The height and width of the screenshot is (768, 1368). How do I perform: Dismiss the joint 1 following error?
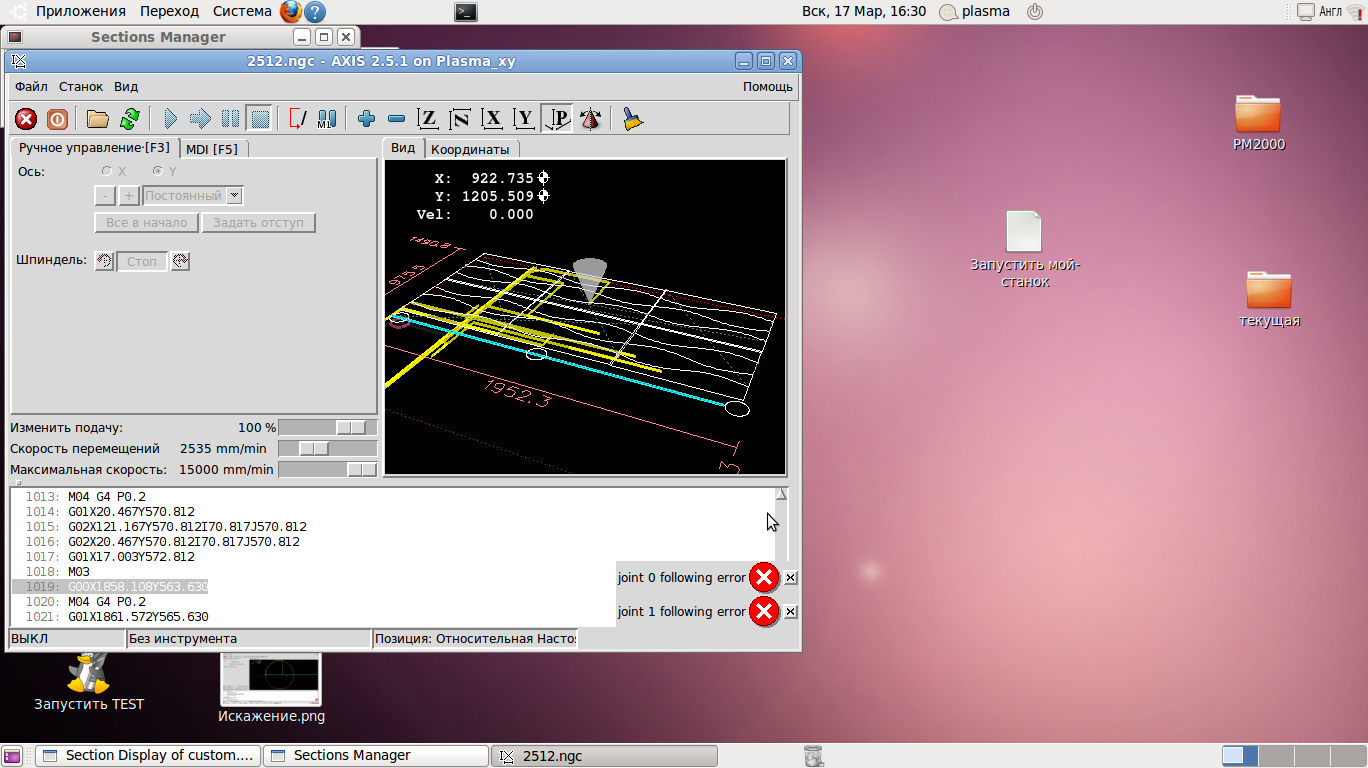pos(790,611)
